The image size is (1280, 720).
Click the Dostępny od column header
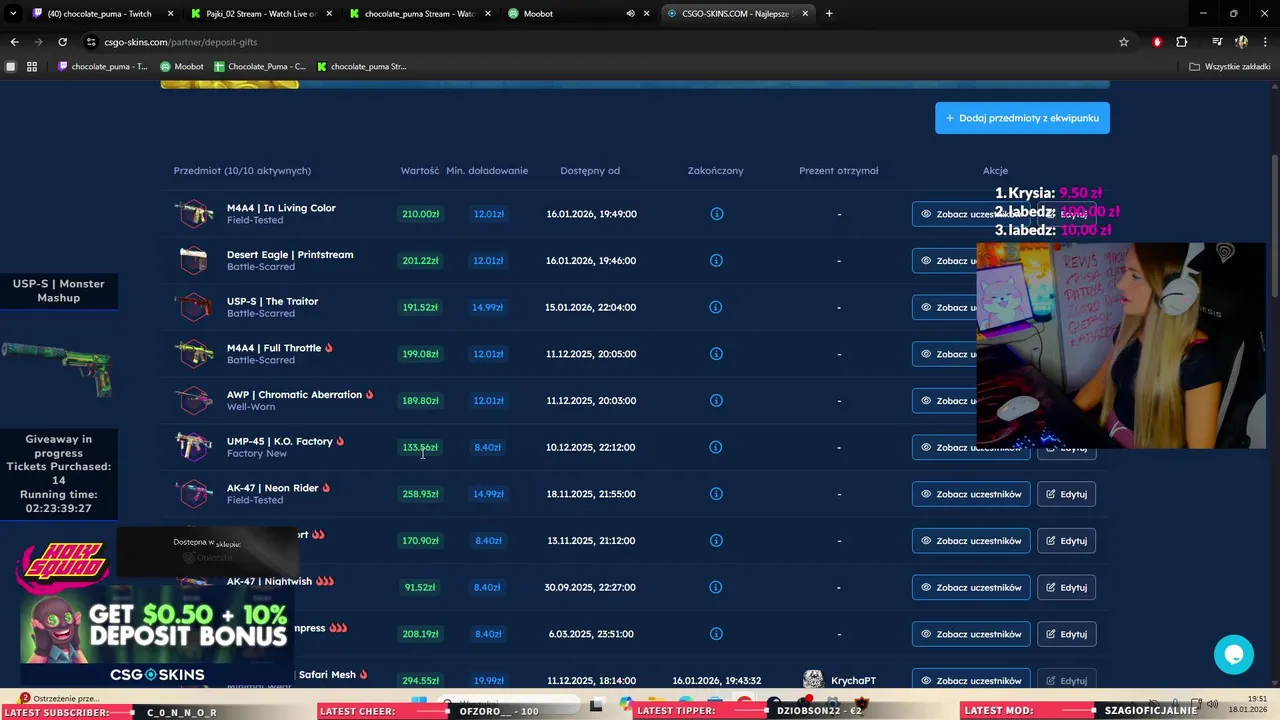590,171
